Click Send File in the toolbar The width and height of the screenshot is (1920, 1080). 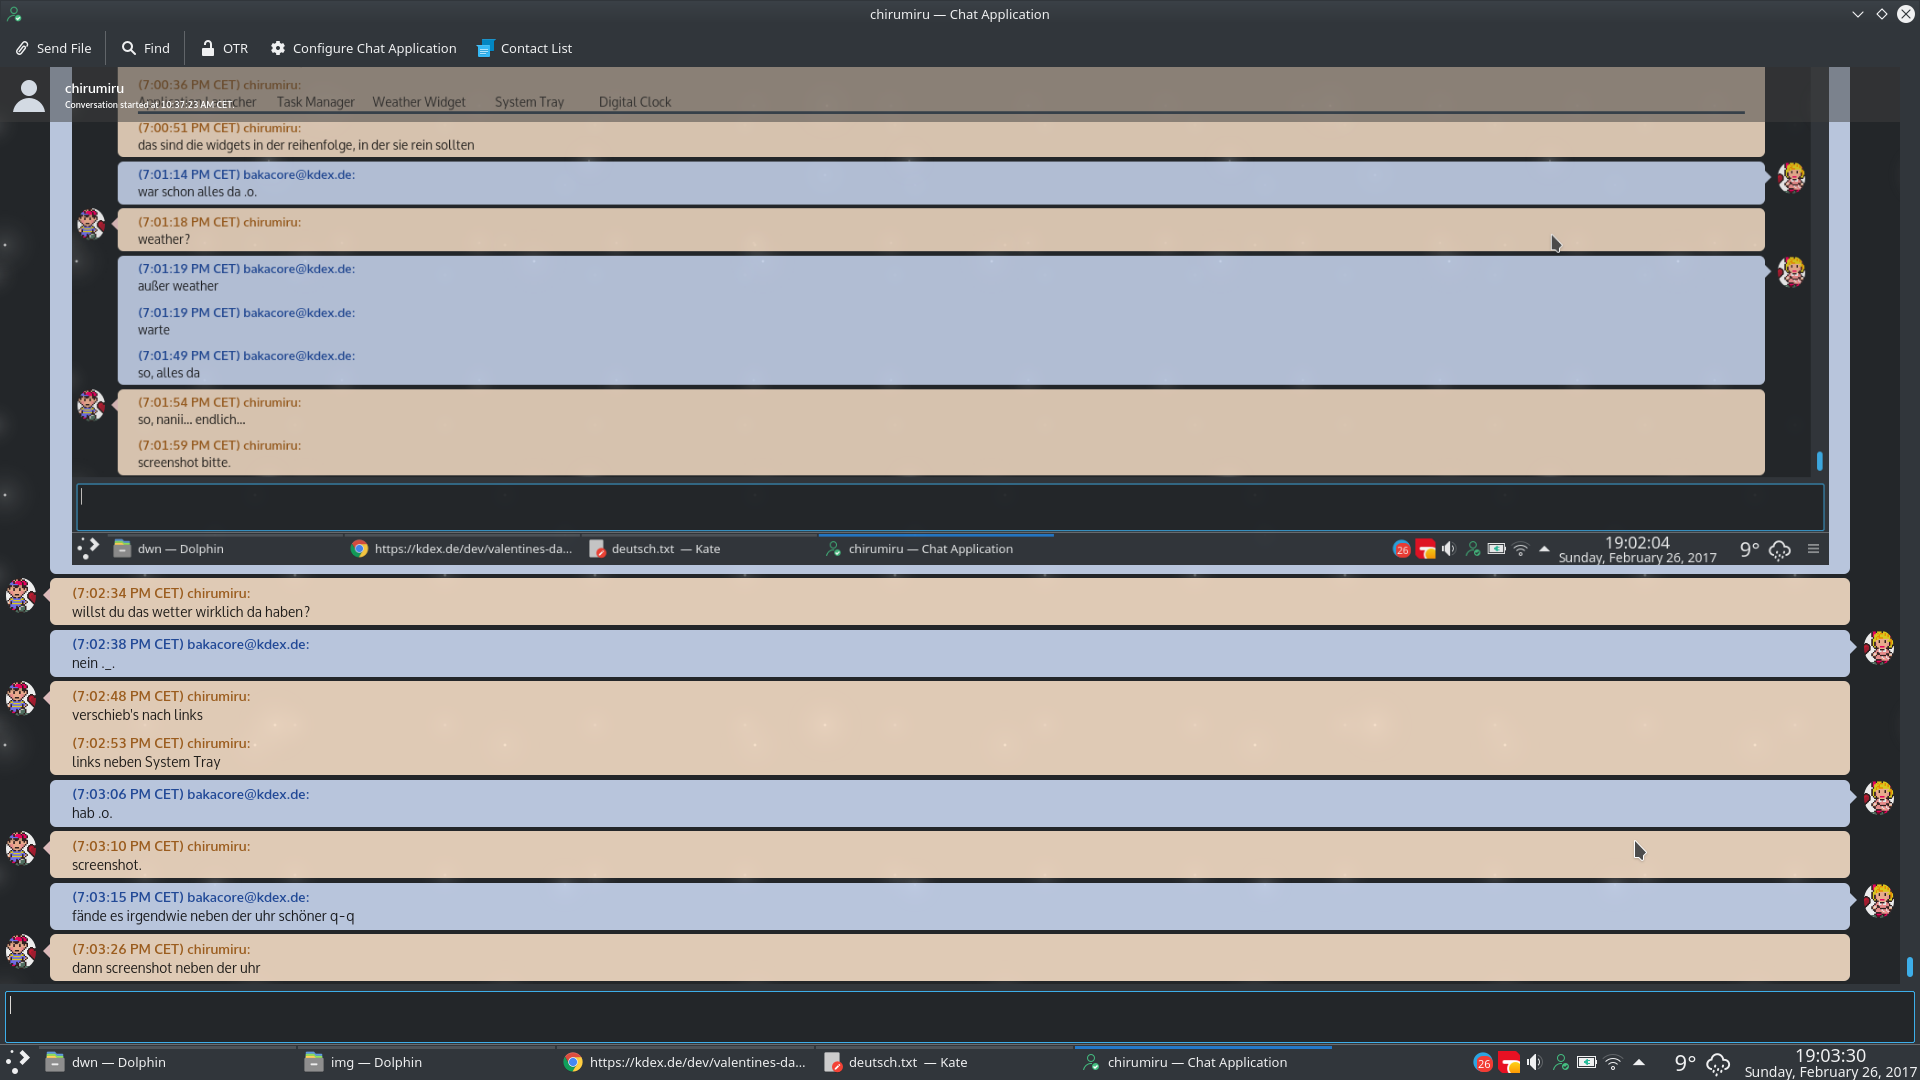click(53, 48)
